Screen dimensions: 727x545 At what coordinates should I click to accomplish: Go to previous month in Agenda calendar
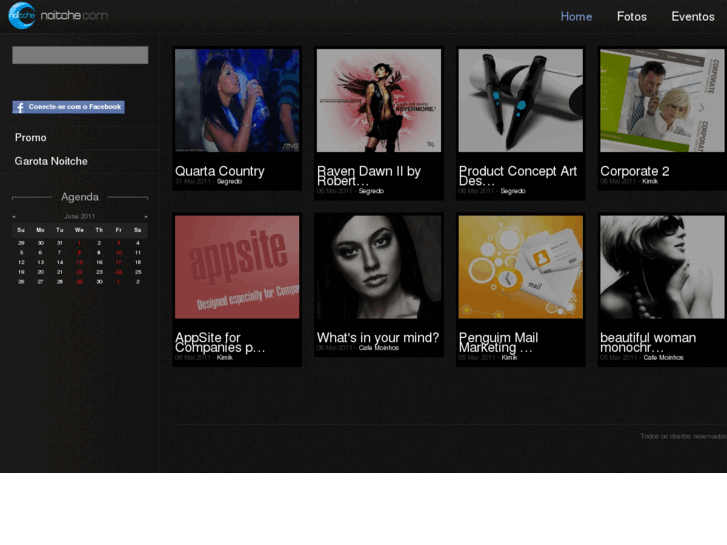tap(14, 217)
